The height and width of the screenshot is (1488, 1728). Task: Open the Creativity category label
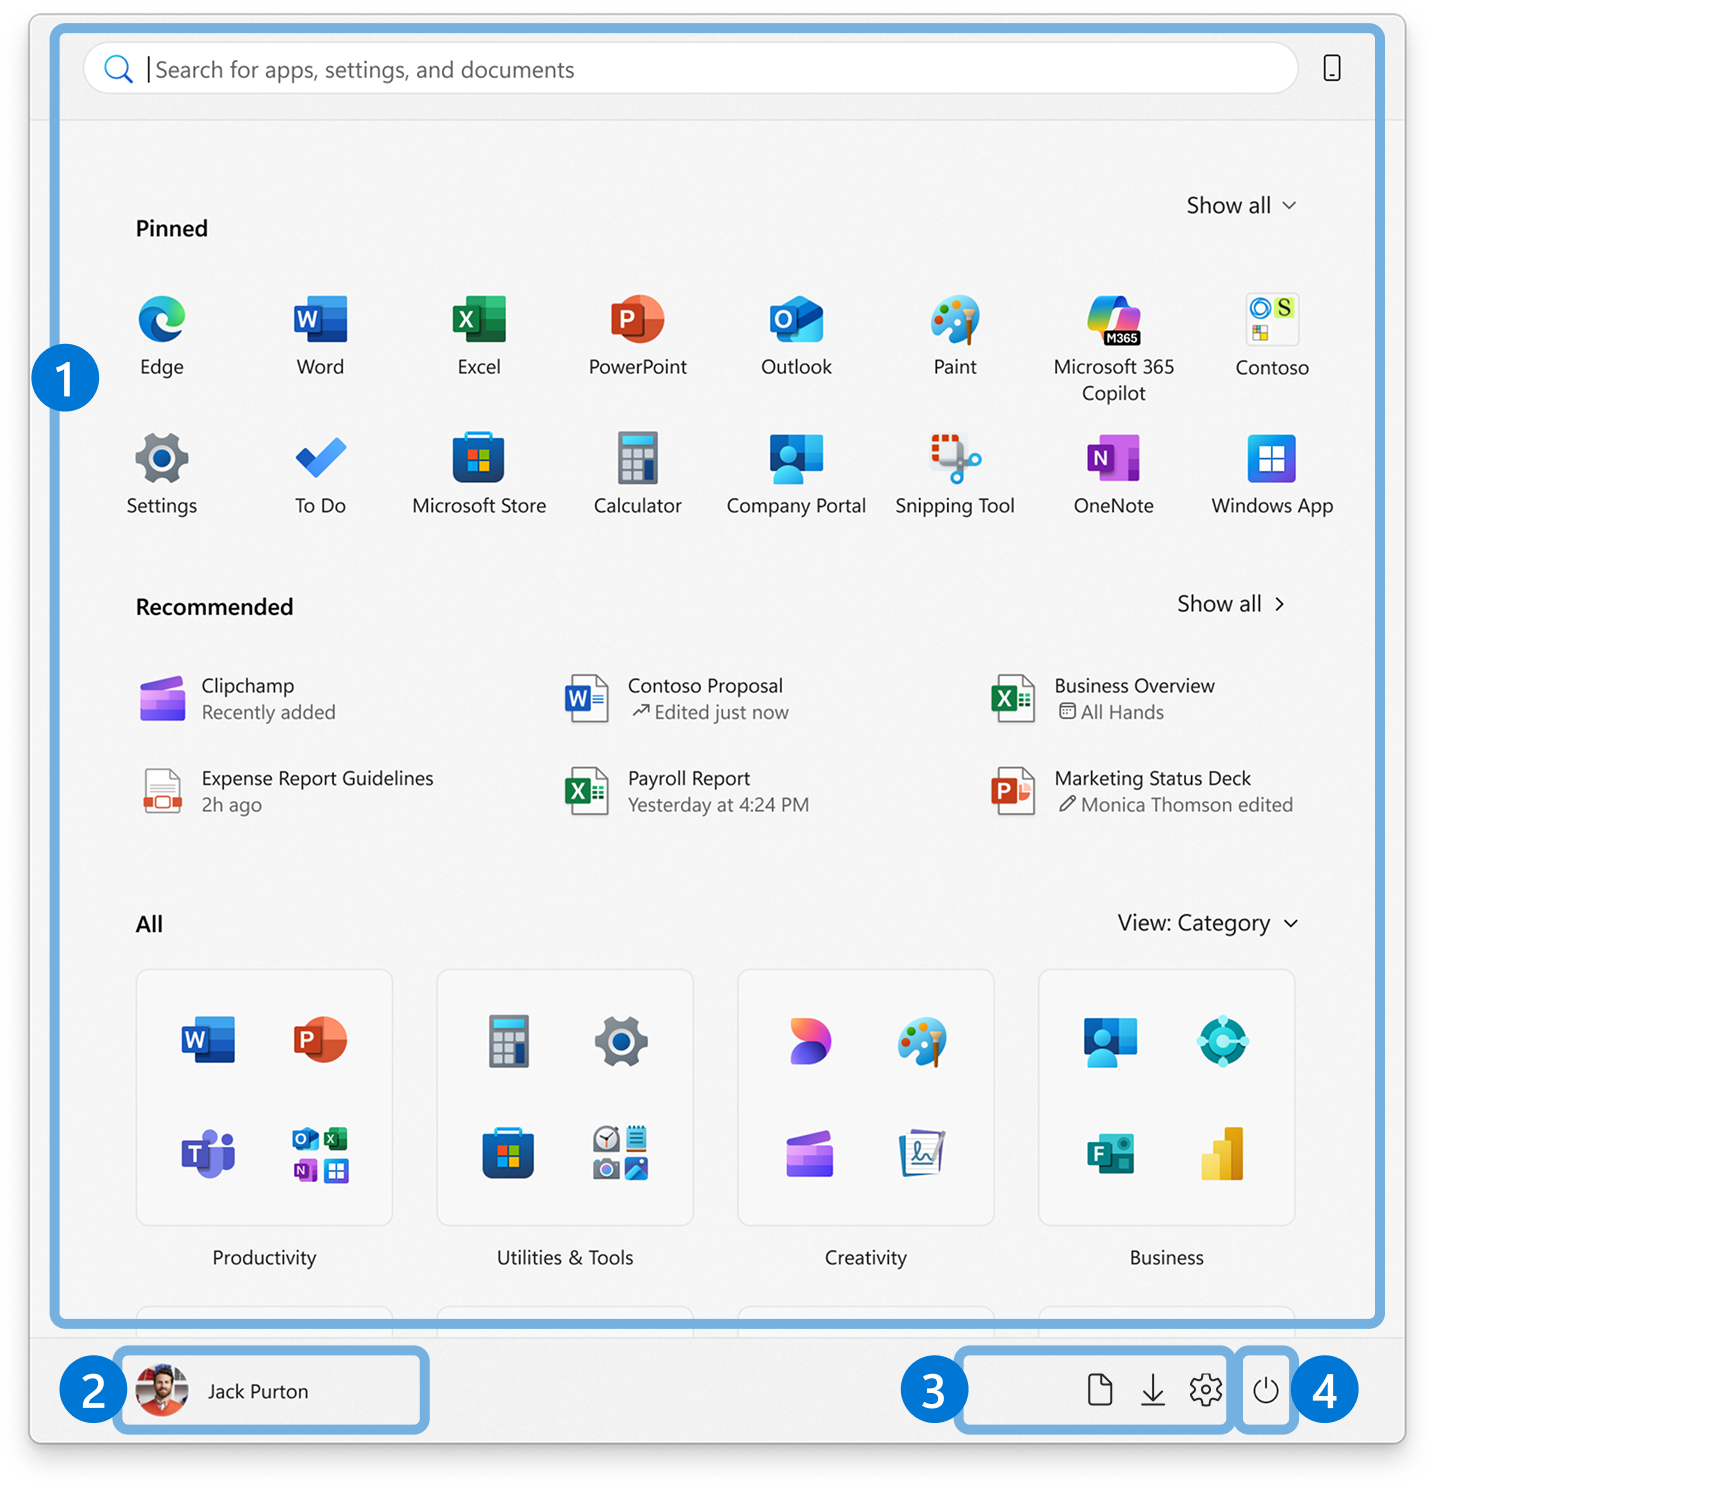(x=866, y=1258)
